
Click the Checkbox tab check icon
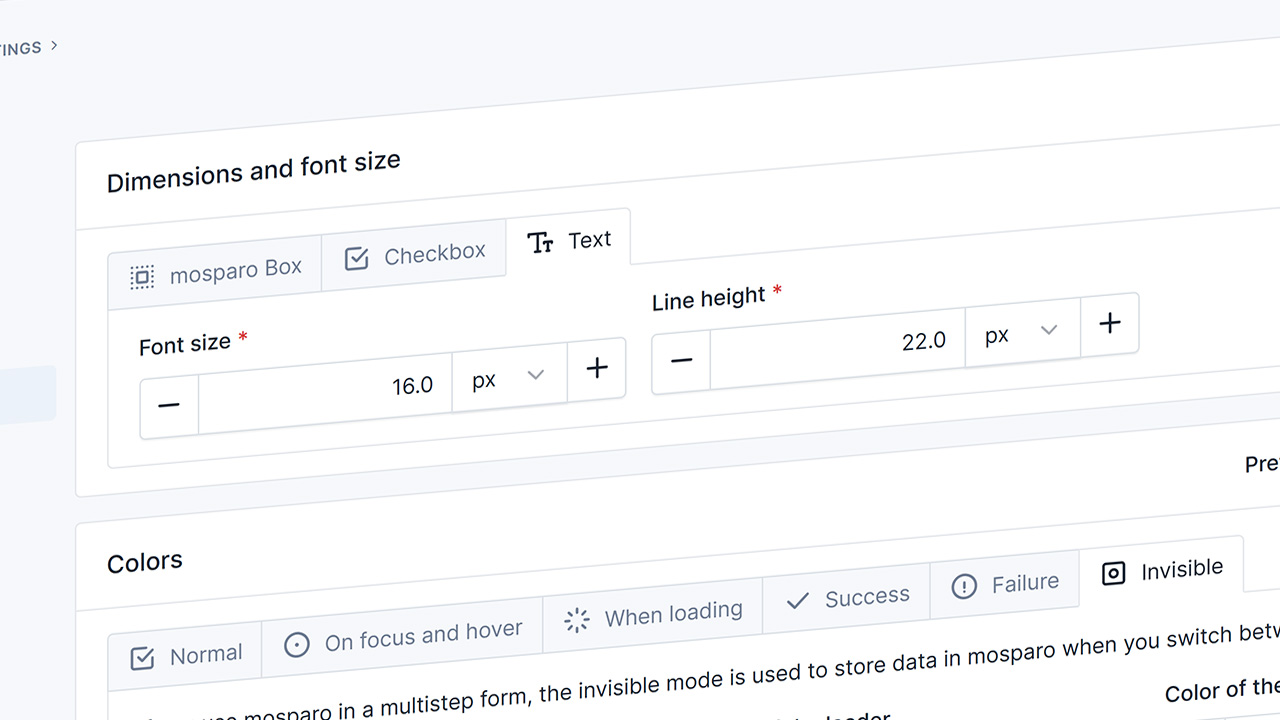357,259
